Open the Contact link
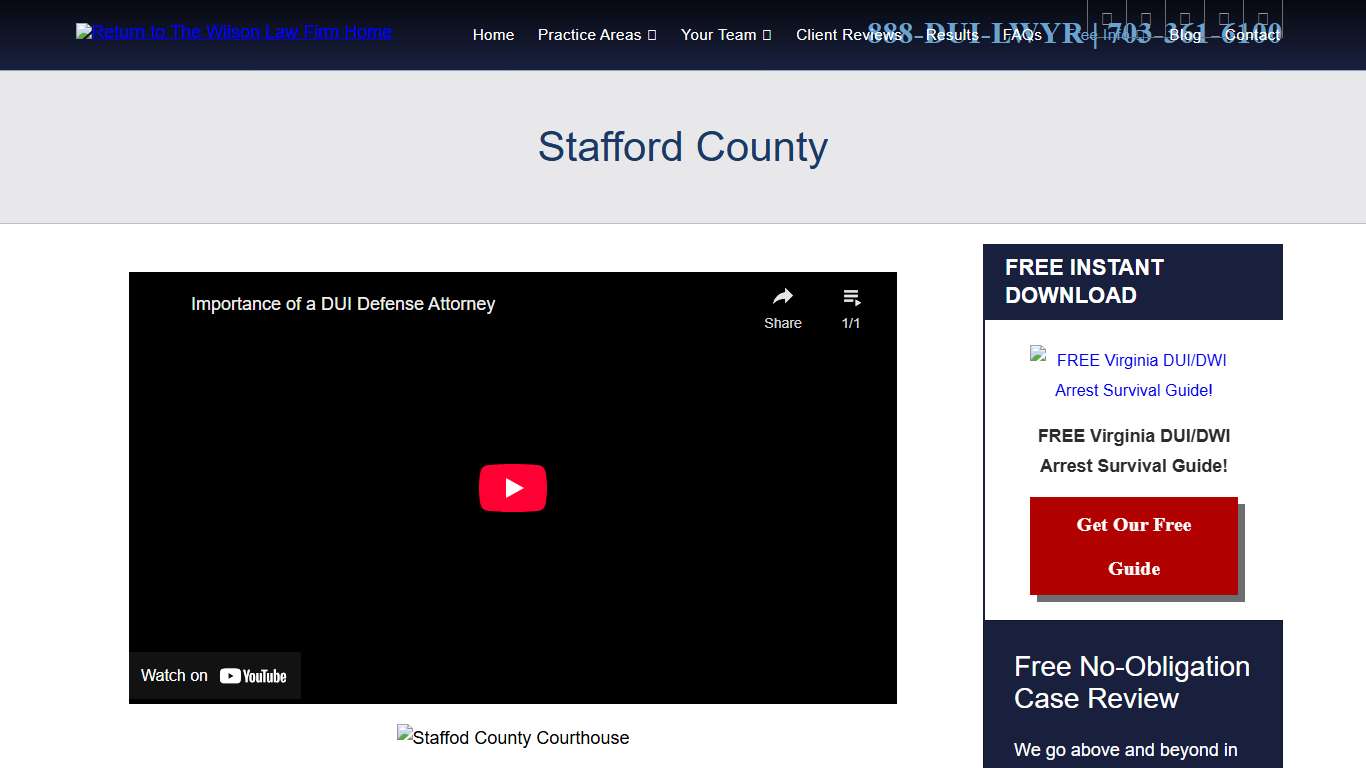 [1251, 34]
